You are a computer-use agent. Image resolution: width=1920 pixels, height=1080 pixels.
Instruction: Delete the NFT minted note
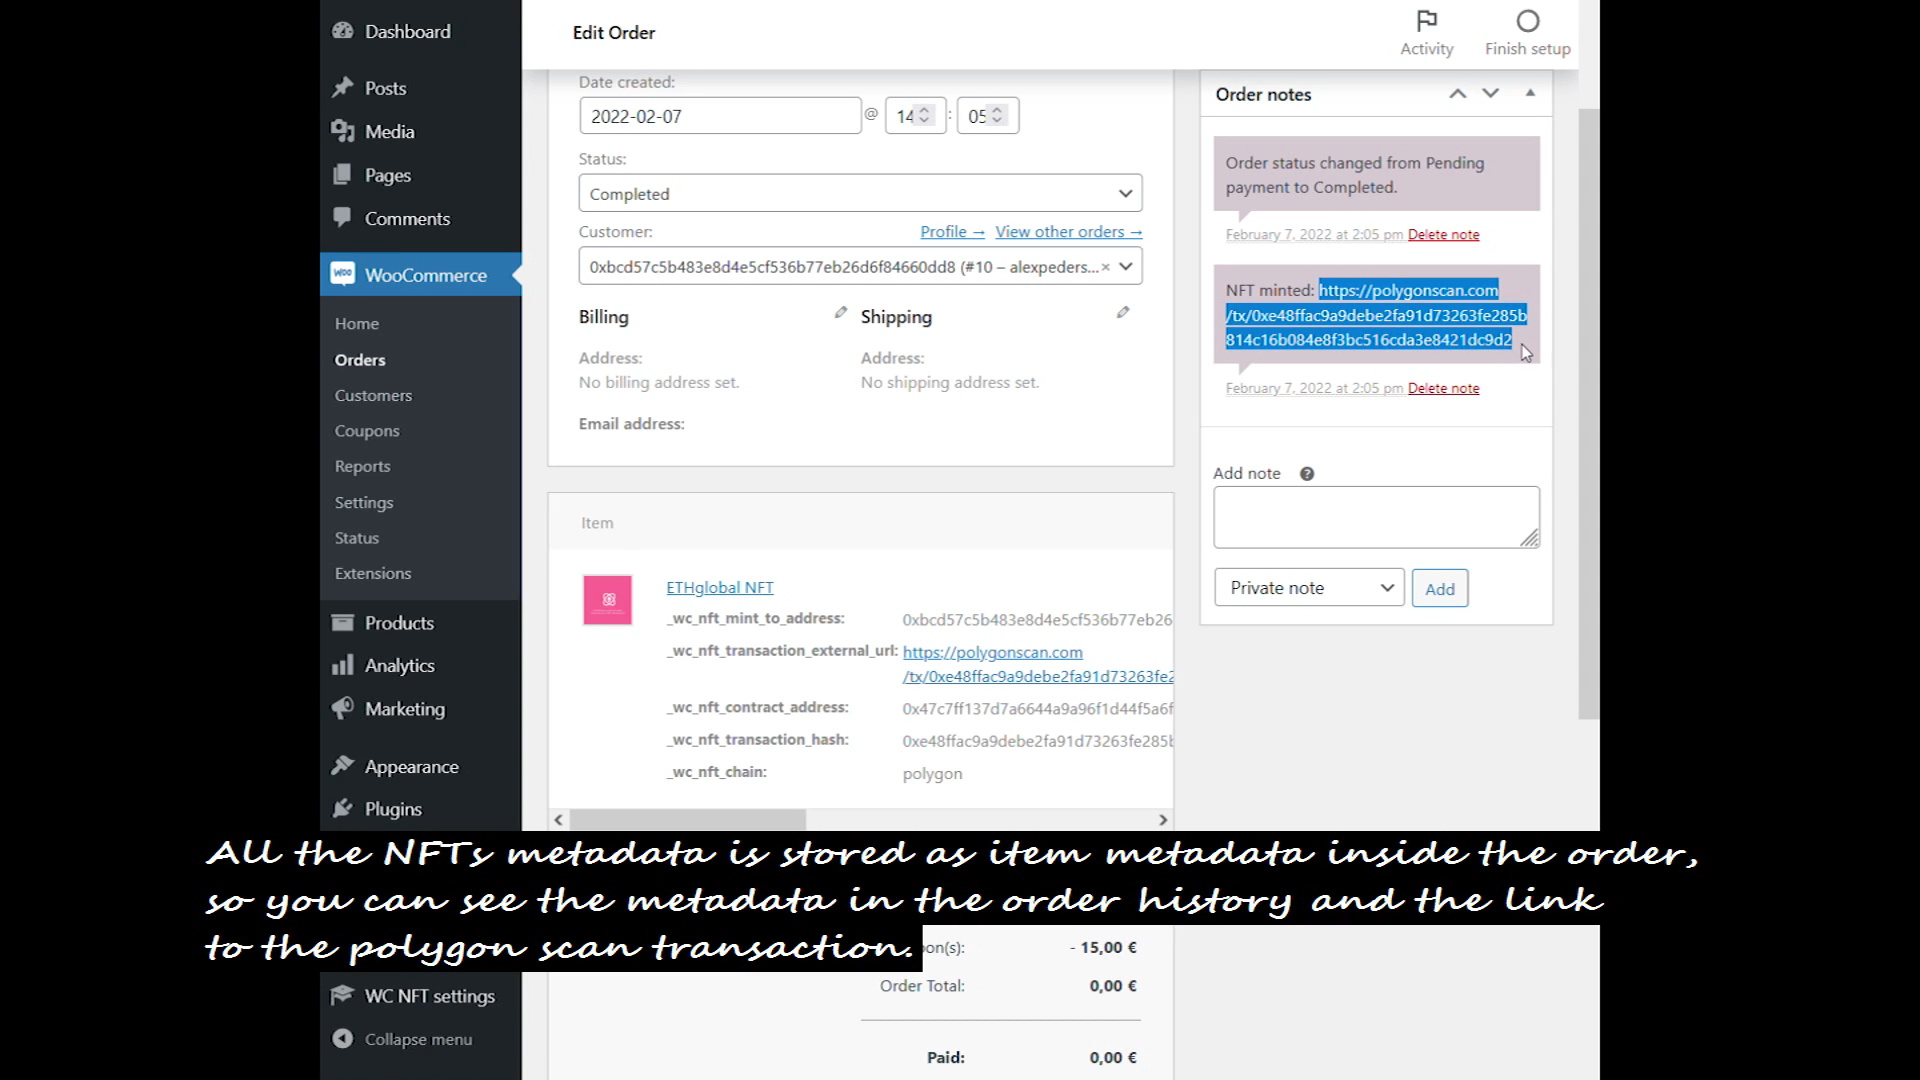[x=1443, y=388]
